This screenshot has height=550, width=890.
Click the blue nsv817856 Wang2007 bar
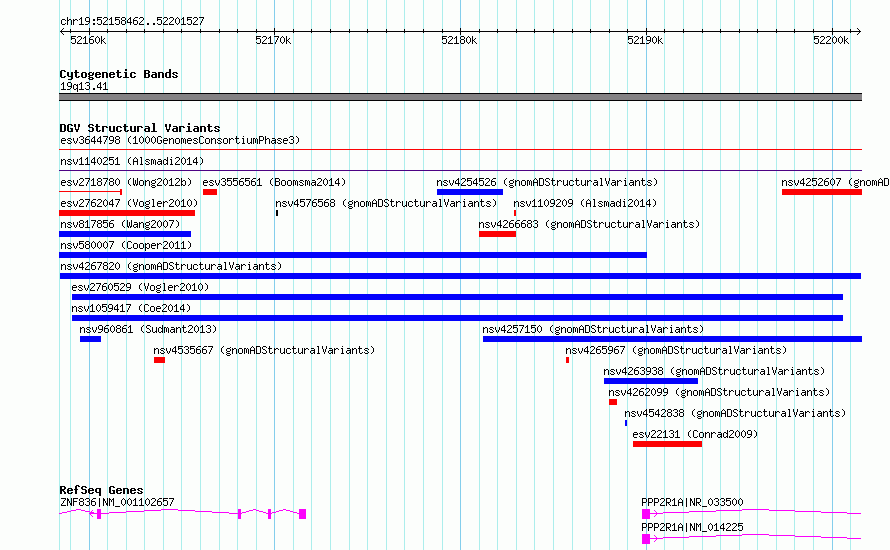click(125, 234)
